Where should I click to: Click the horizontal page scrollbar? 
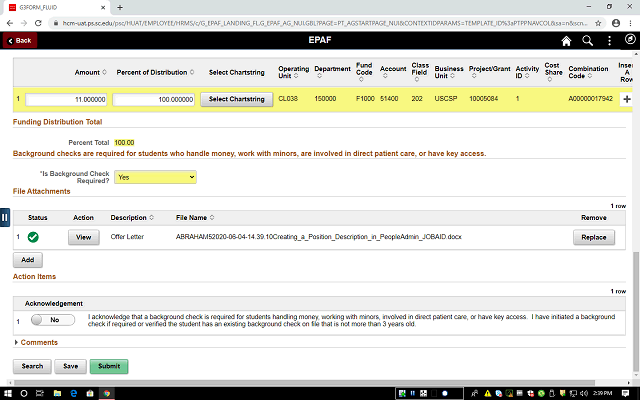tap(304, 383)
